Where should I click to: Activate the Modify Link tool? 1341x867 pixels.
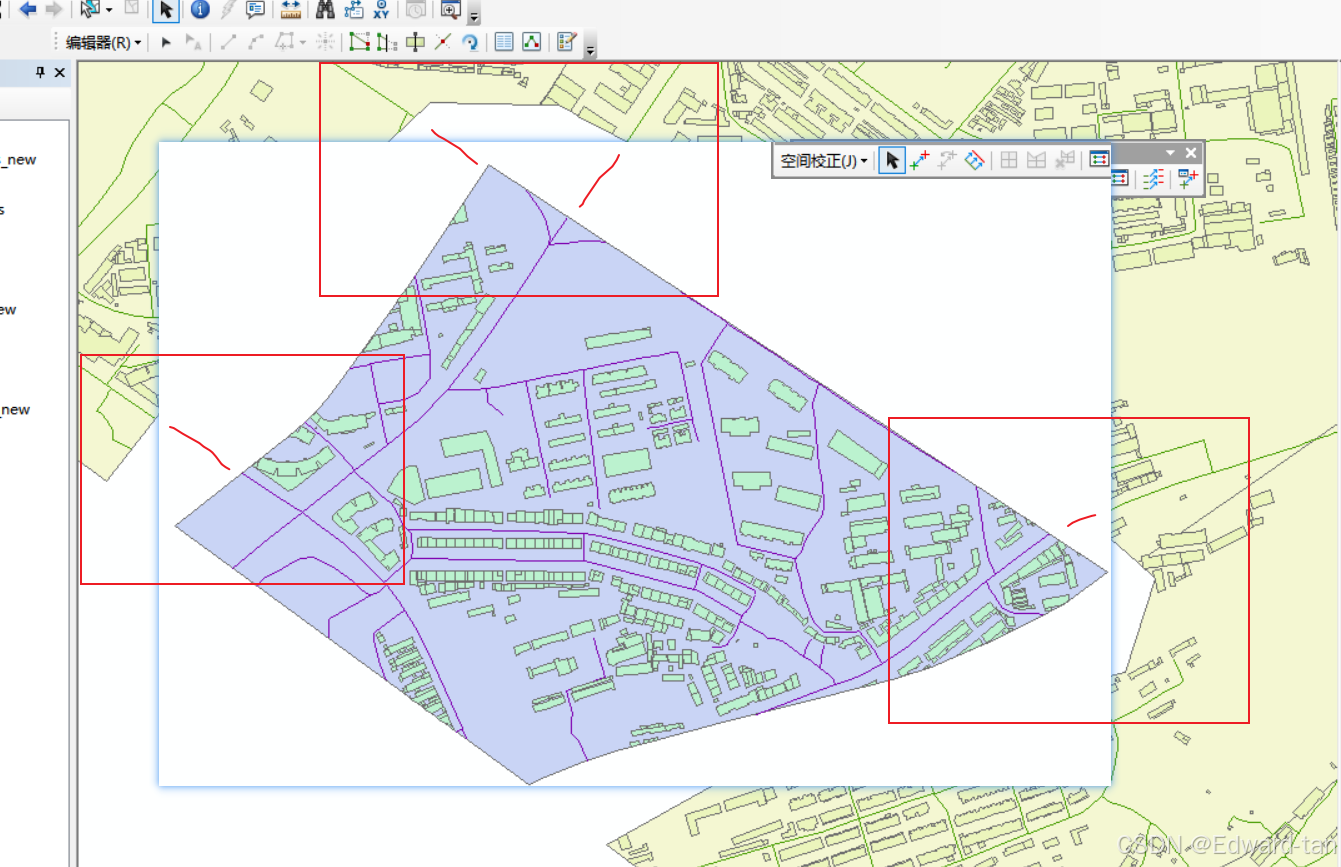[x=947, y=160]
